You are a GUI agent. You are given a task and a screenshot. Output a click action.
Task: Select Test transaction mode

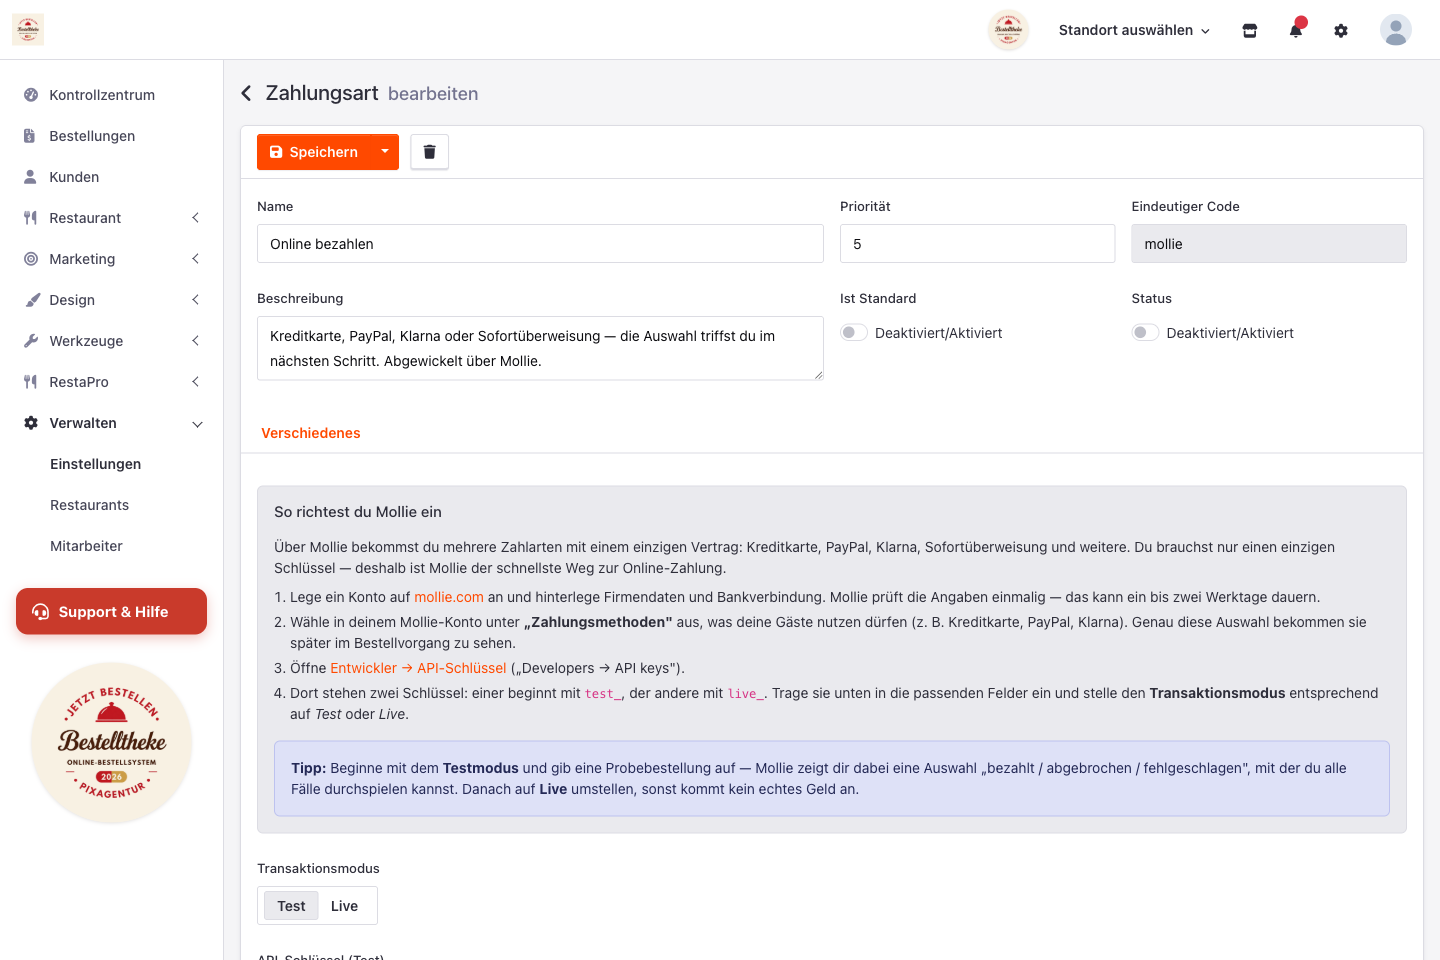tap(291, 906)
